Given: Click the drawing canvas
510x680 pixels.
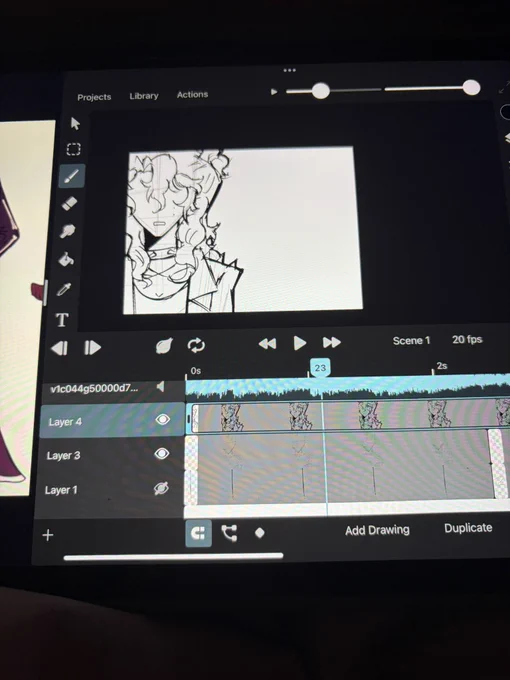Looking at the screenshot, I should [243, 230].
